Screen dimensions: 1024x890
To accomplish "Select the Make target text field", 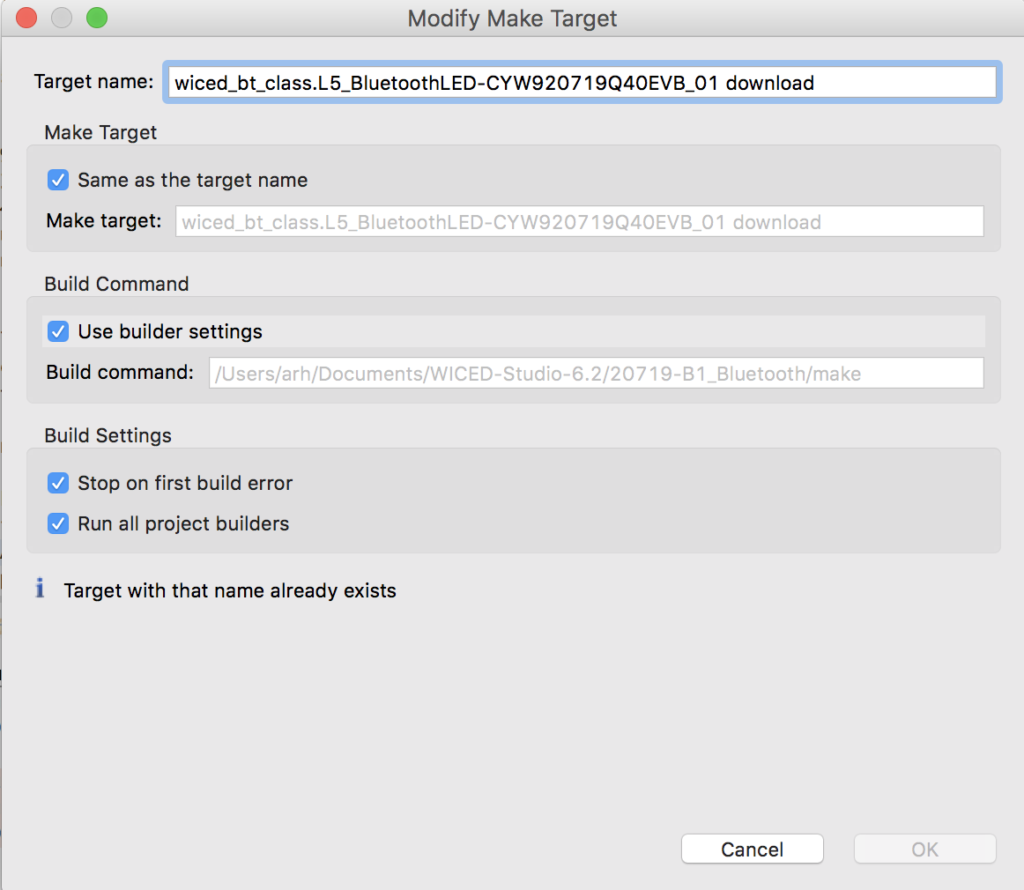I will point(579,221).
